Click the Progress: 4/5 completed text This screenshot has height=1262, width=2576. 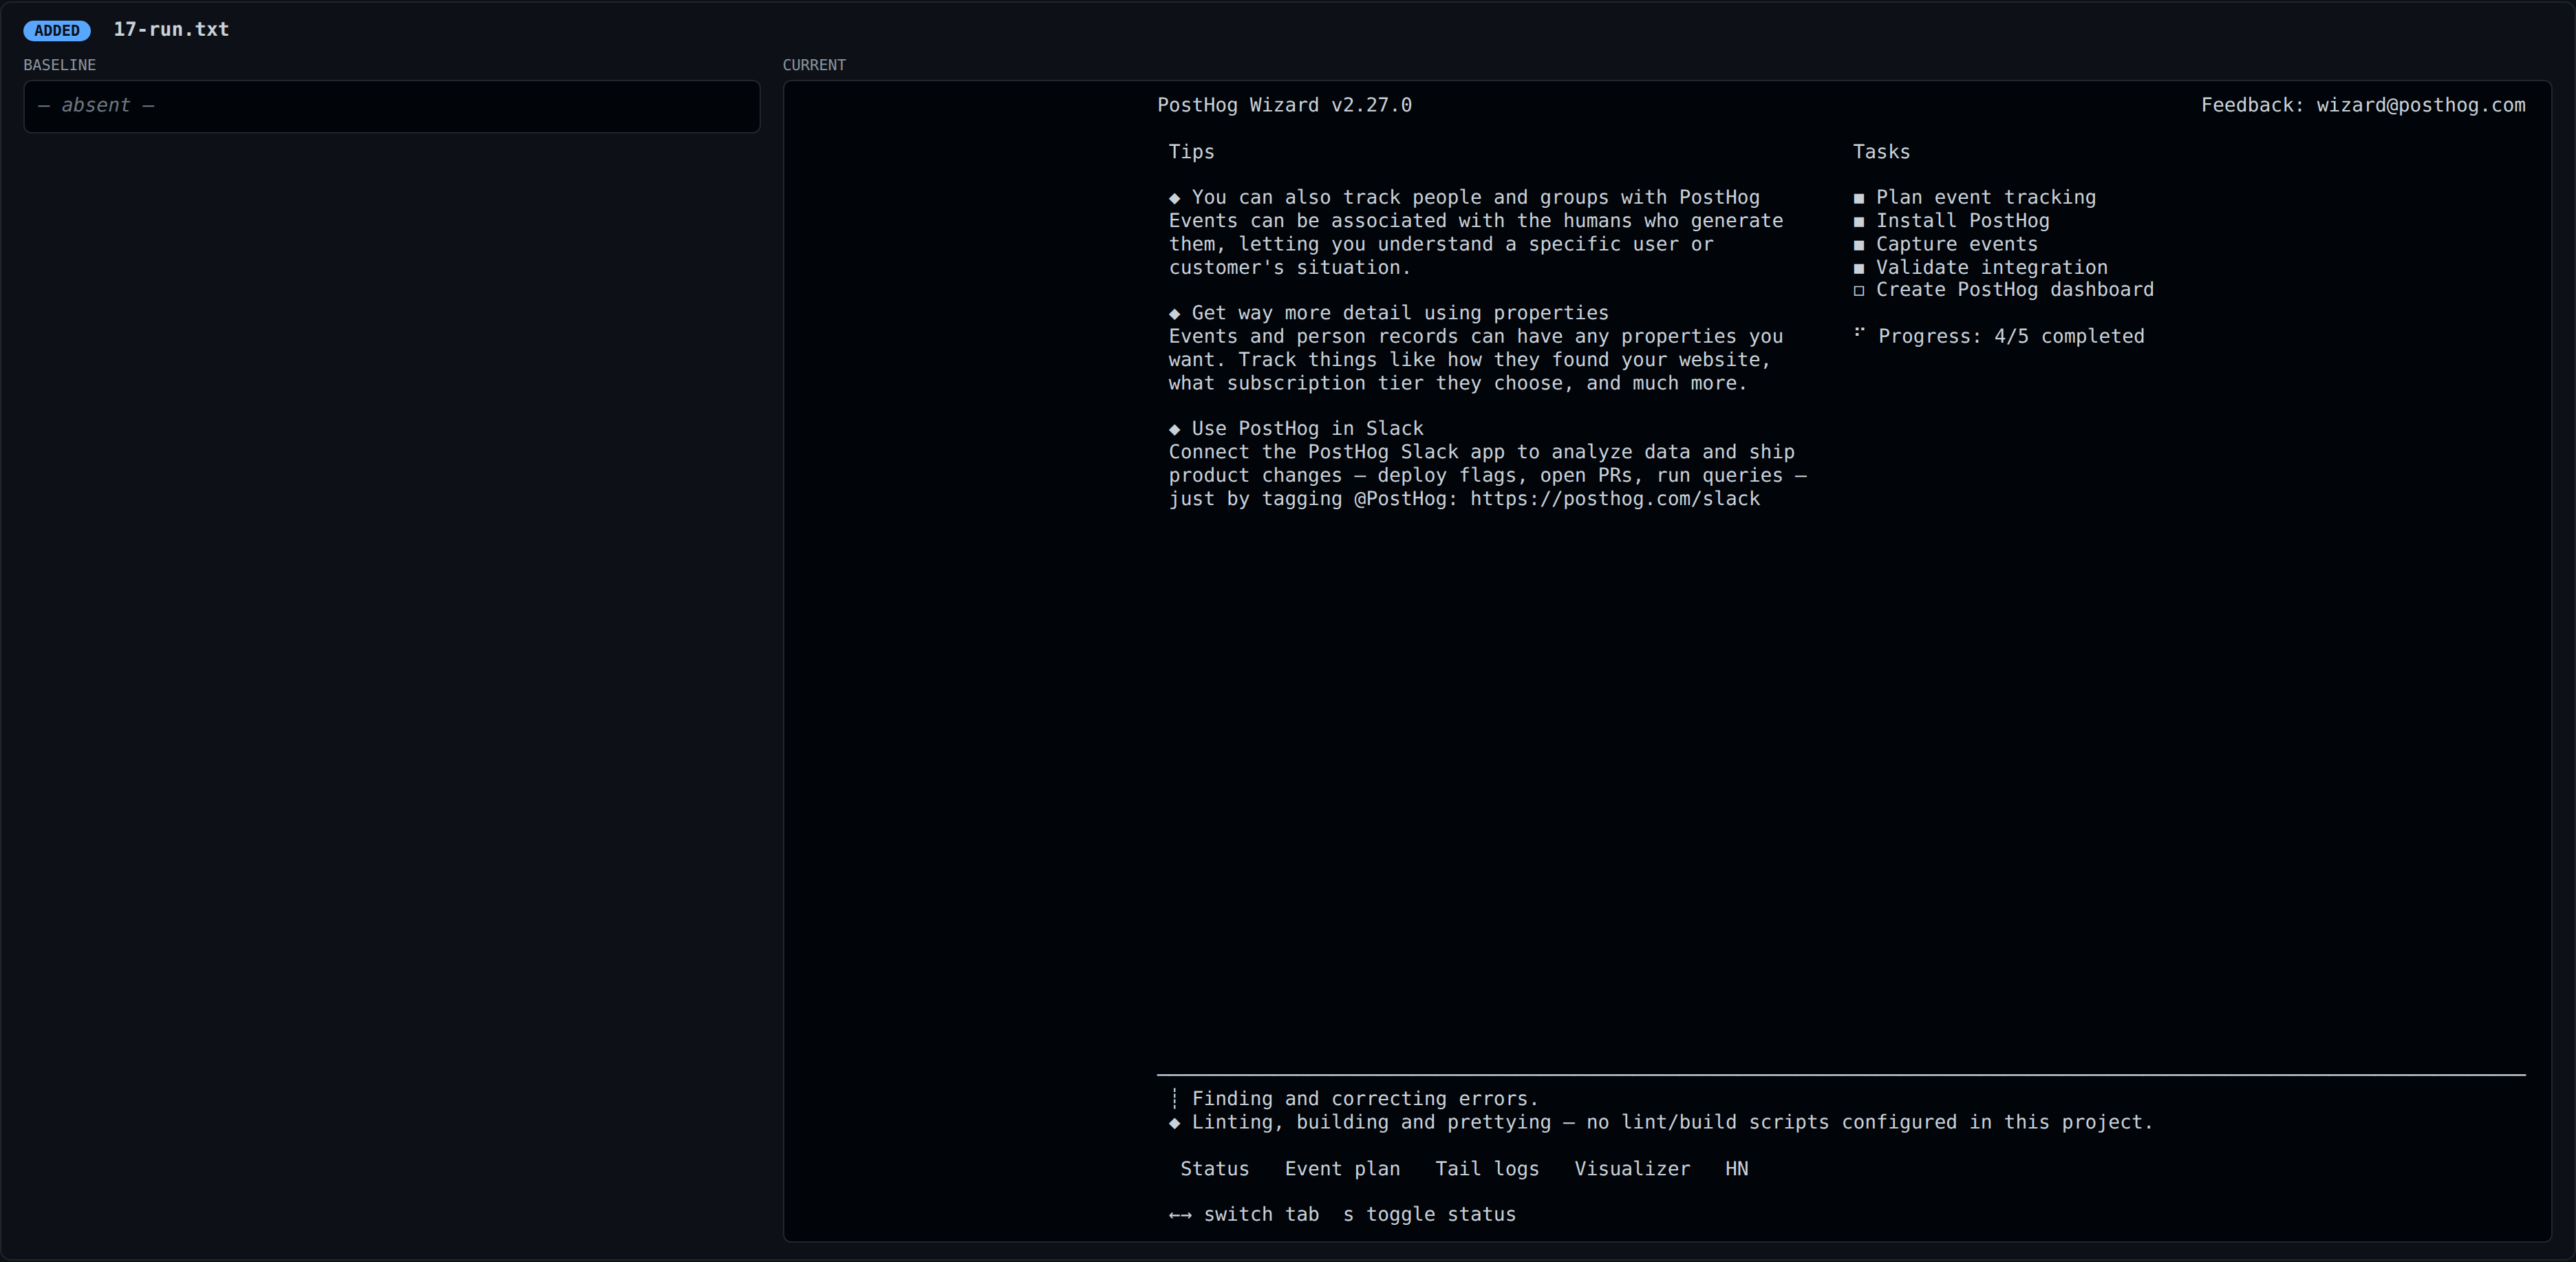[x=2011, y=336]
